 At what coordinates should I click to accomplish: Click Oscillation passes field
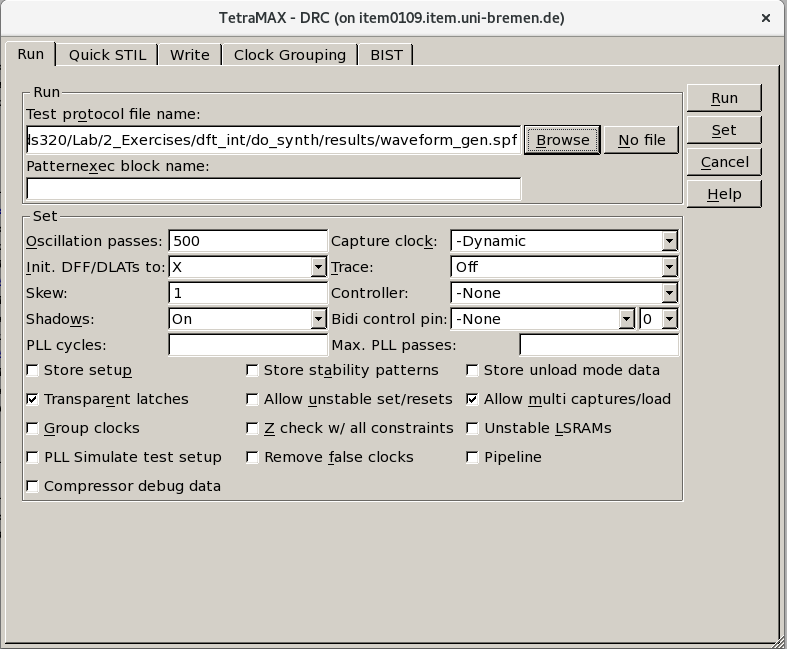248,241
